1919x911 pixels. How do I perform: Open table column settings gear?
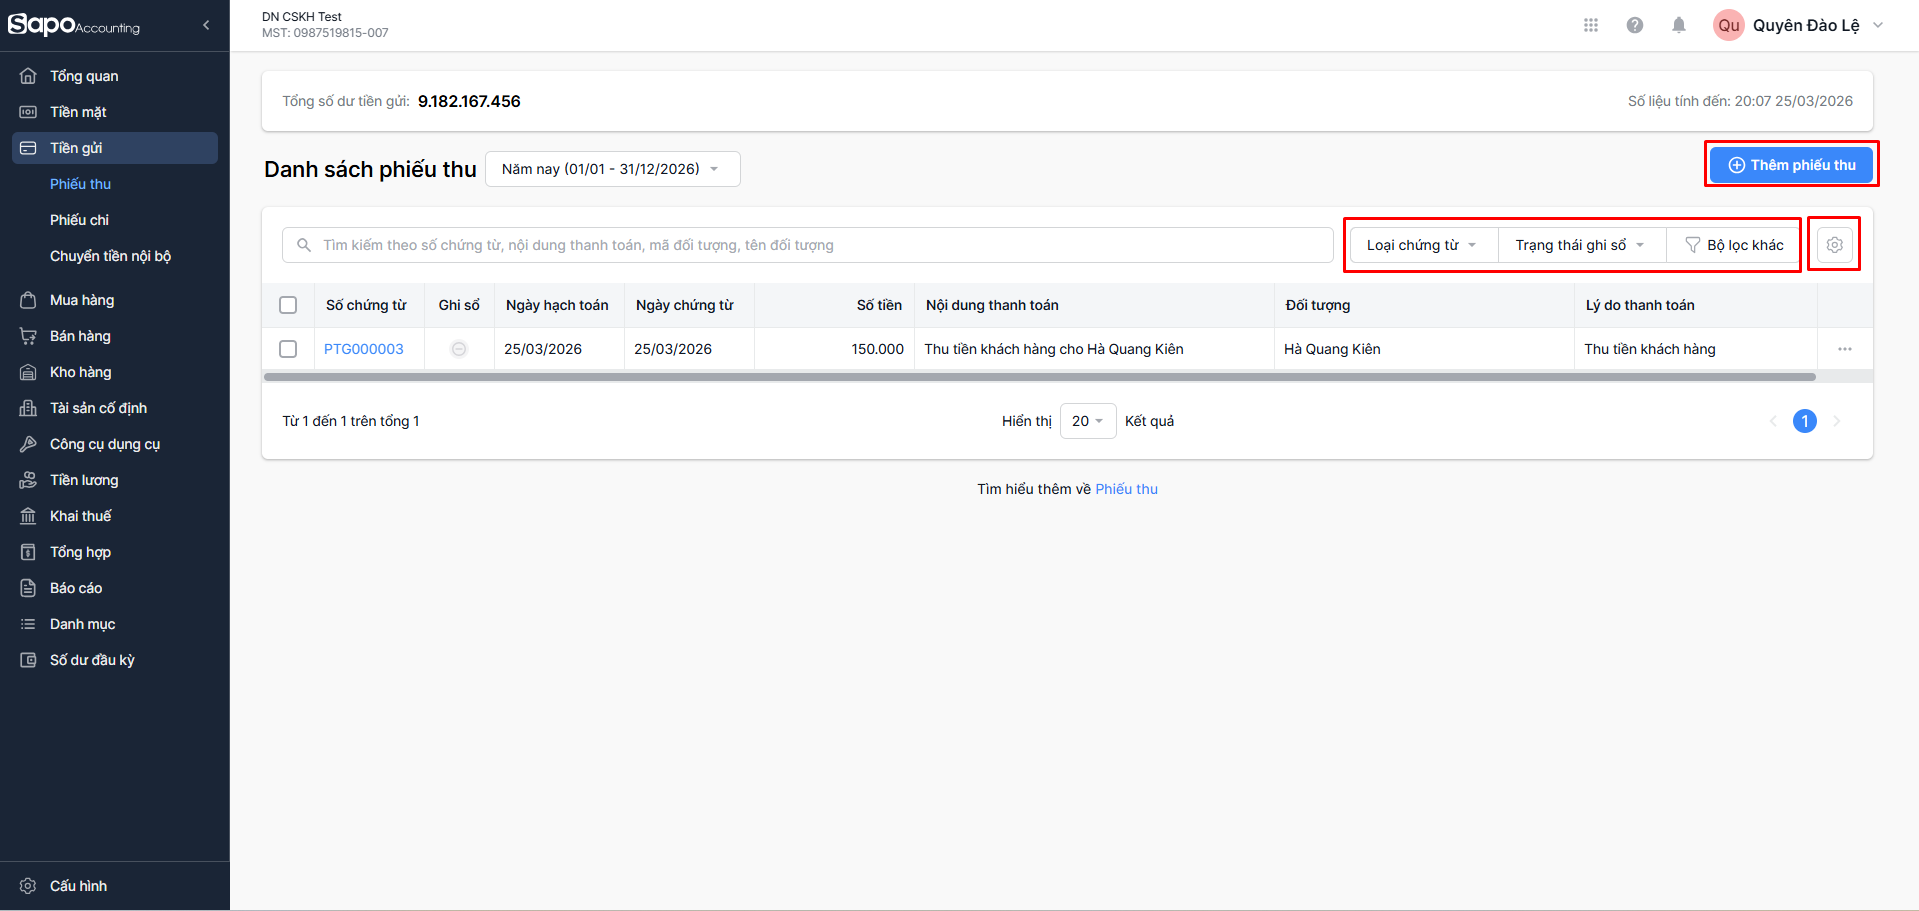click(1835, 245)
